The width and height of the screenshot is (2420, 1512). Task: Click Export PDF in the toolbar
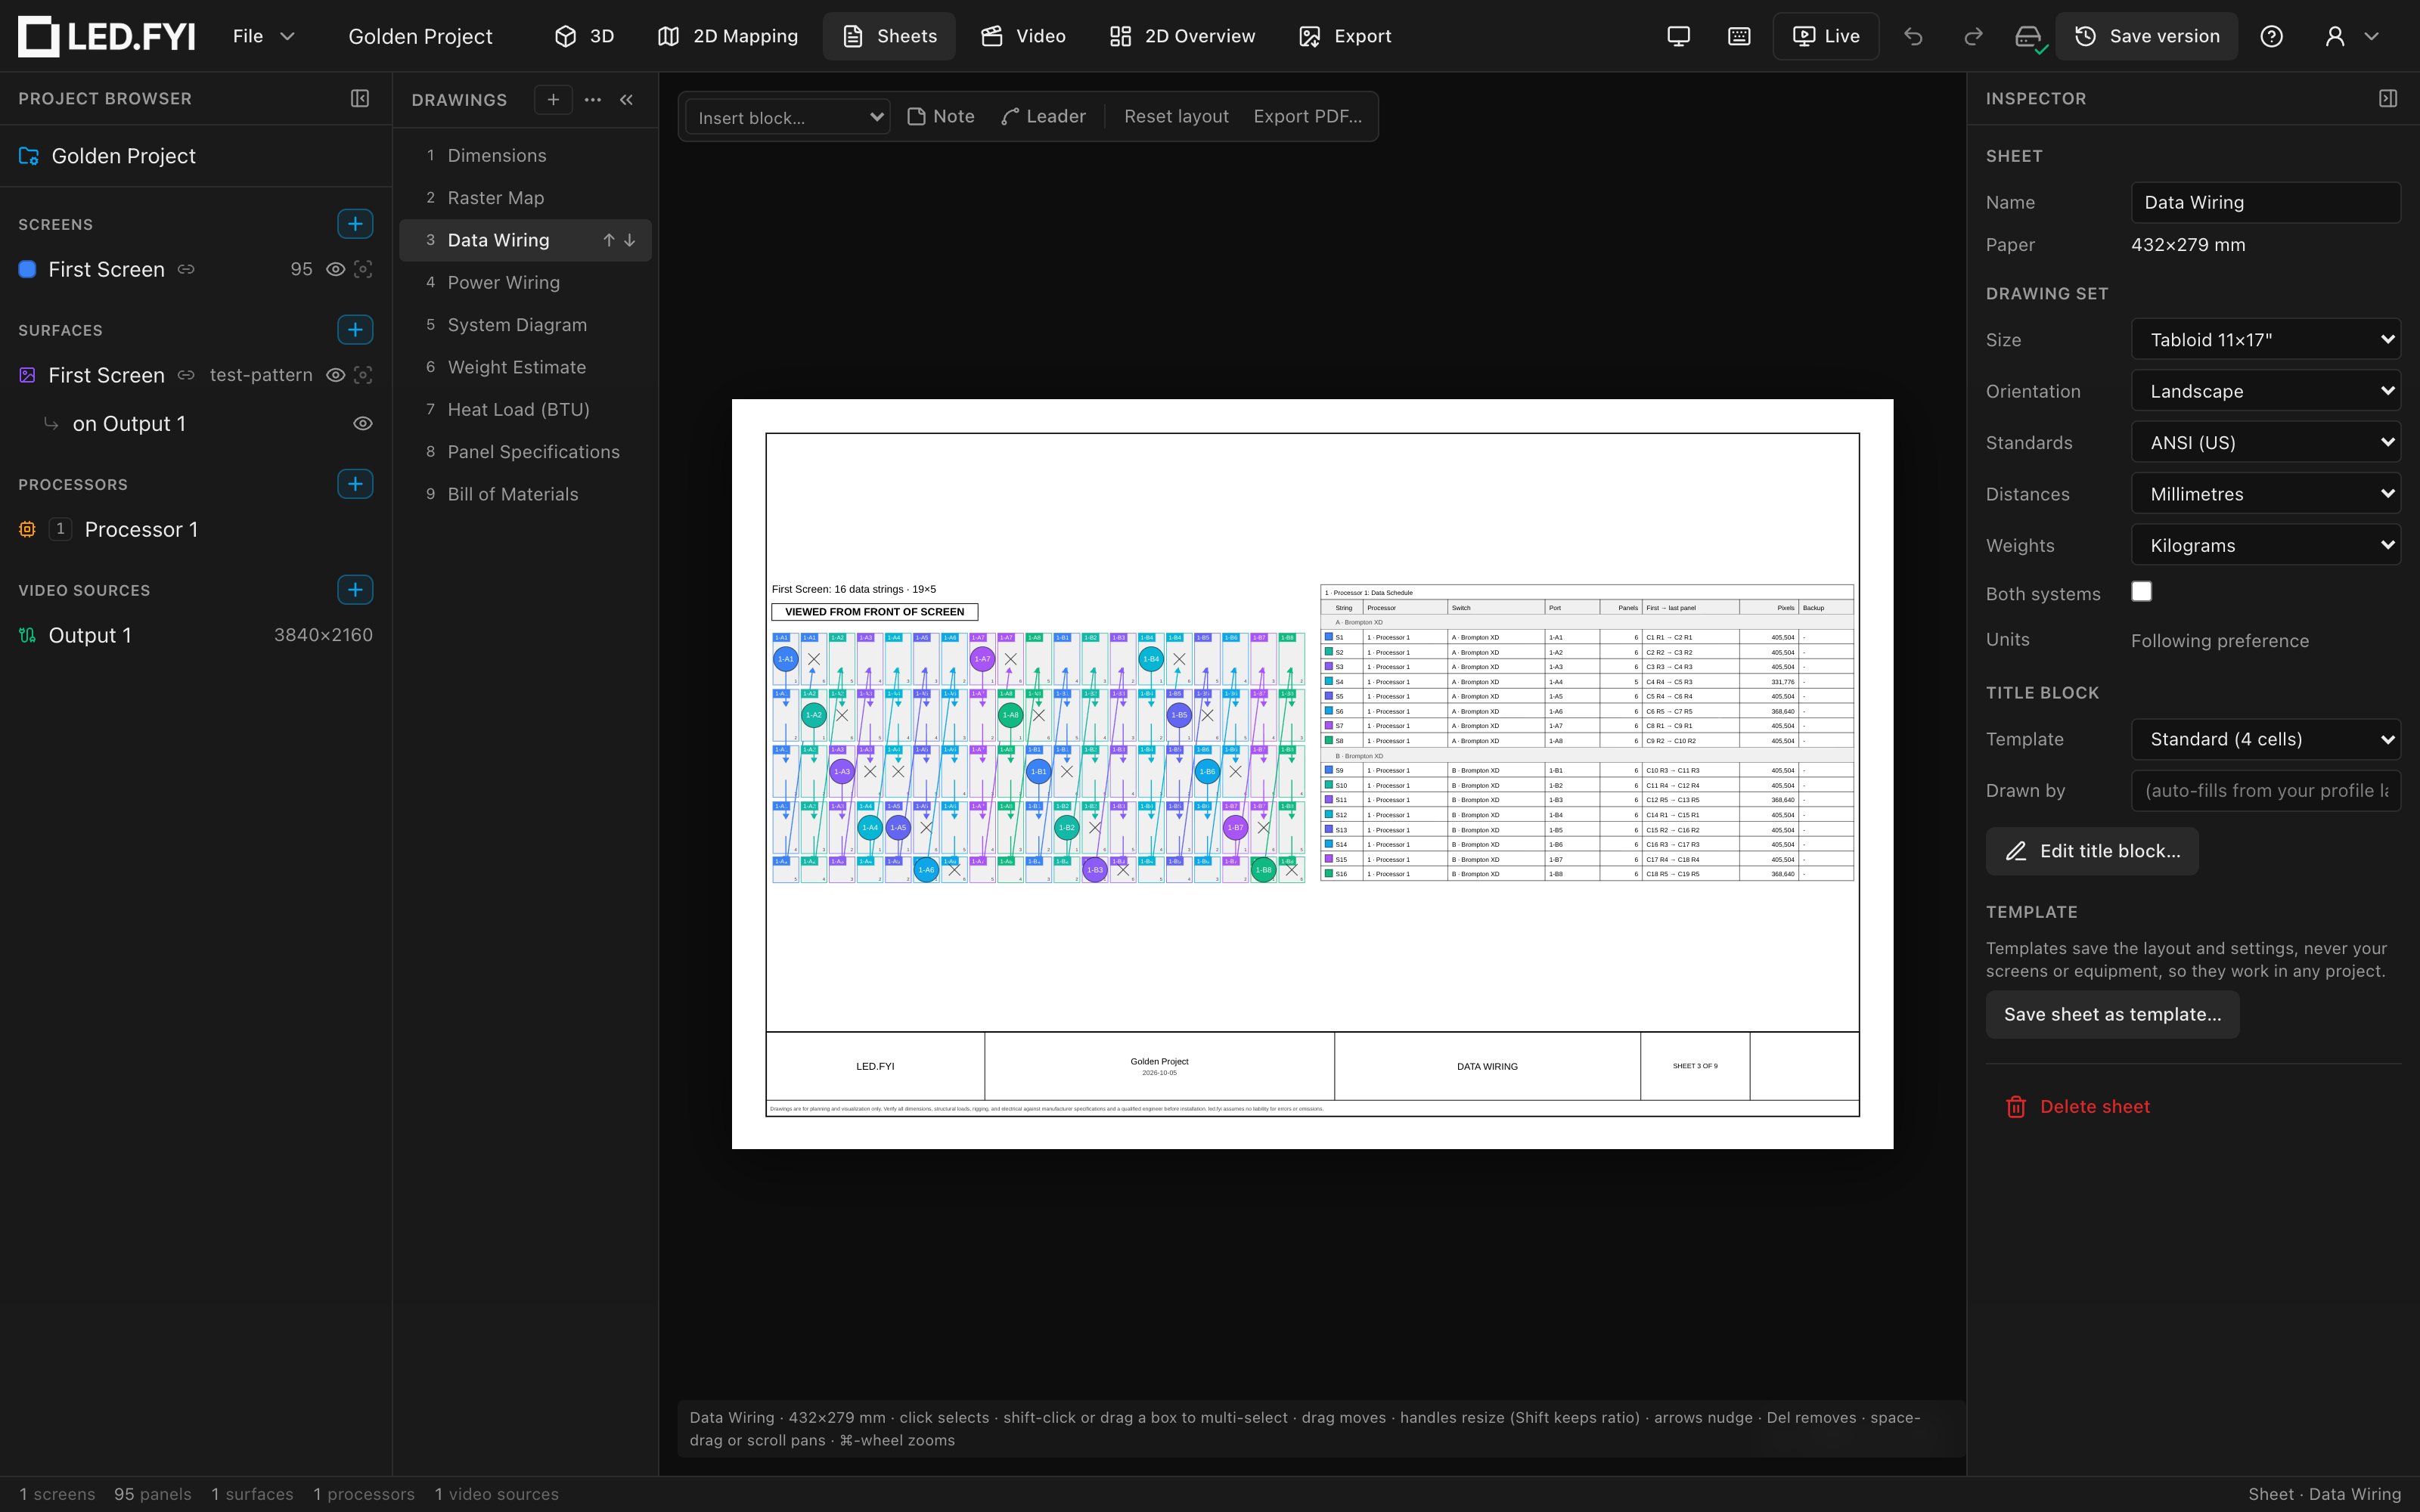1307,116
